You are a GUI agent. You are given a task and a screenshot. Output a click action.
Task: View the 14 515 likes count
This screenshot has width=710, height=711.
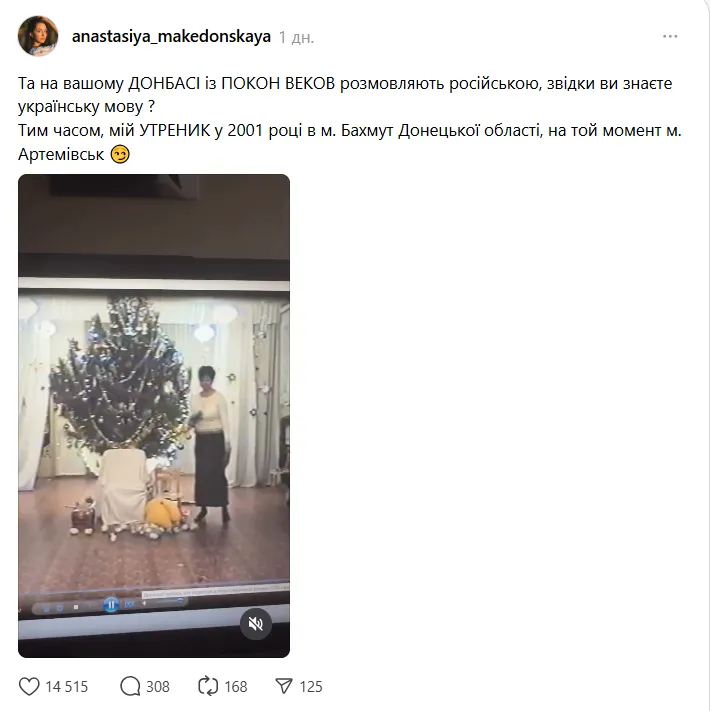tap(67, 687)
